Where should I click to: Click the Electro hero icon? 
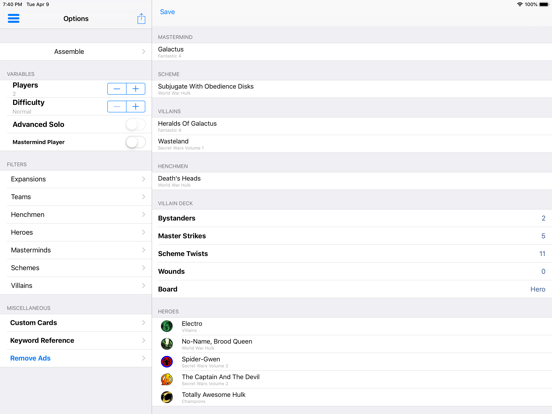[167, 326]
